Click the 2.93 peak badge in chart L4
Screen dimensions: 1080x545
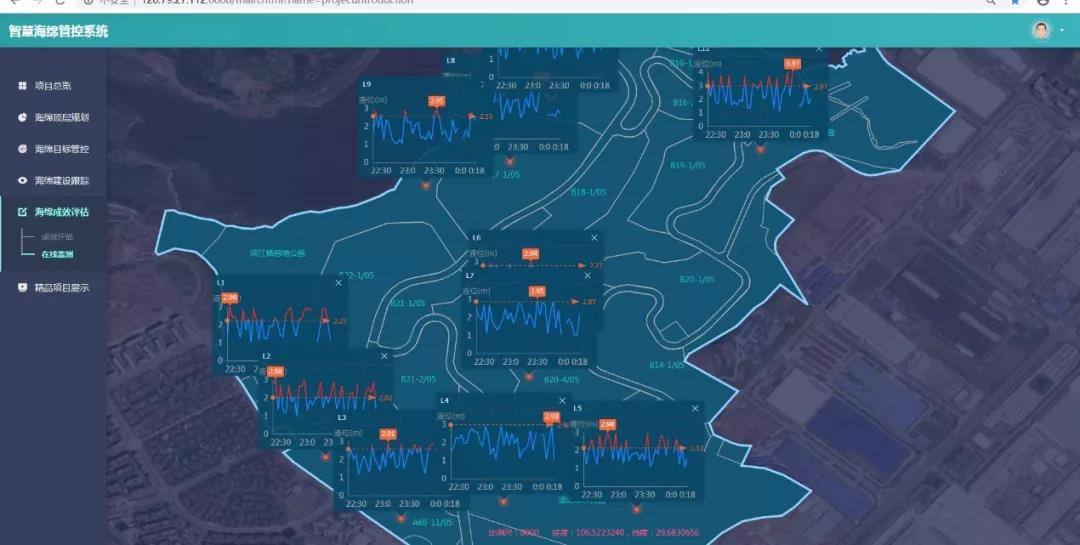click(x=551, y=417)
